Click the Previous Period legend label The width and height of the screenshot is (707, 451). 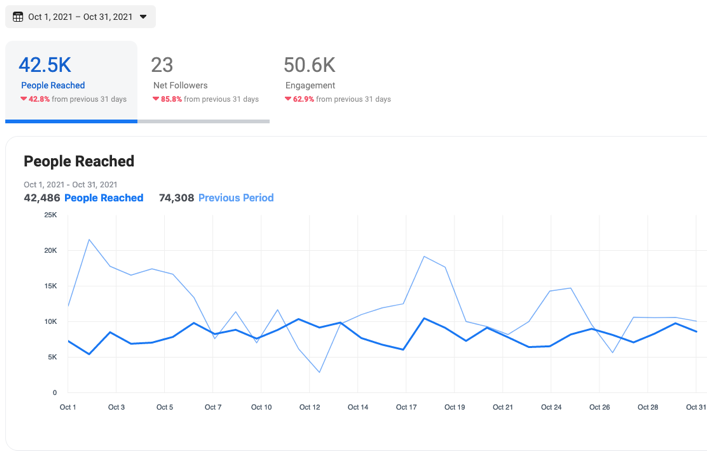tap(236, 198)
